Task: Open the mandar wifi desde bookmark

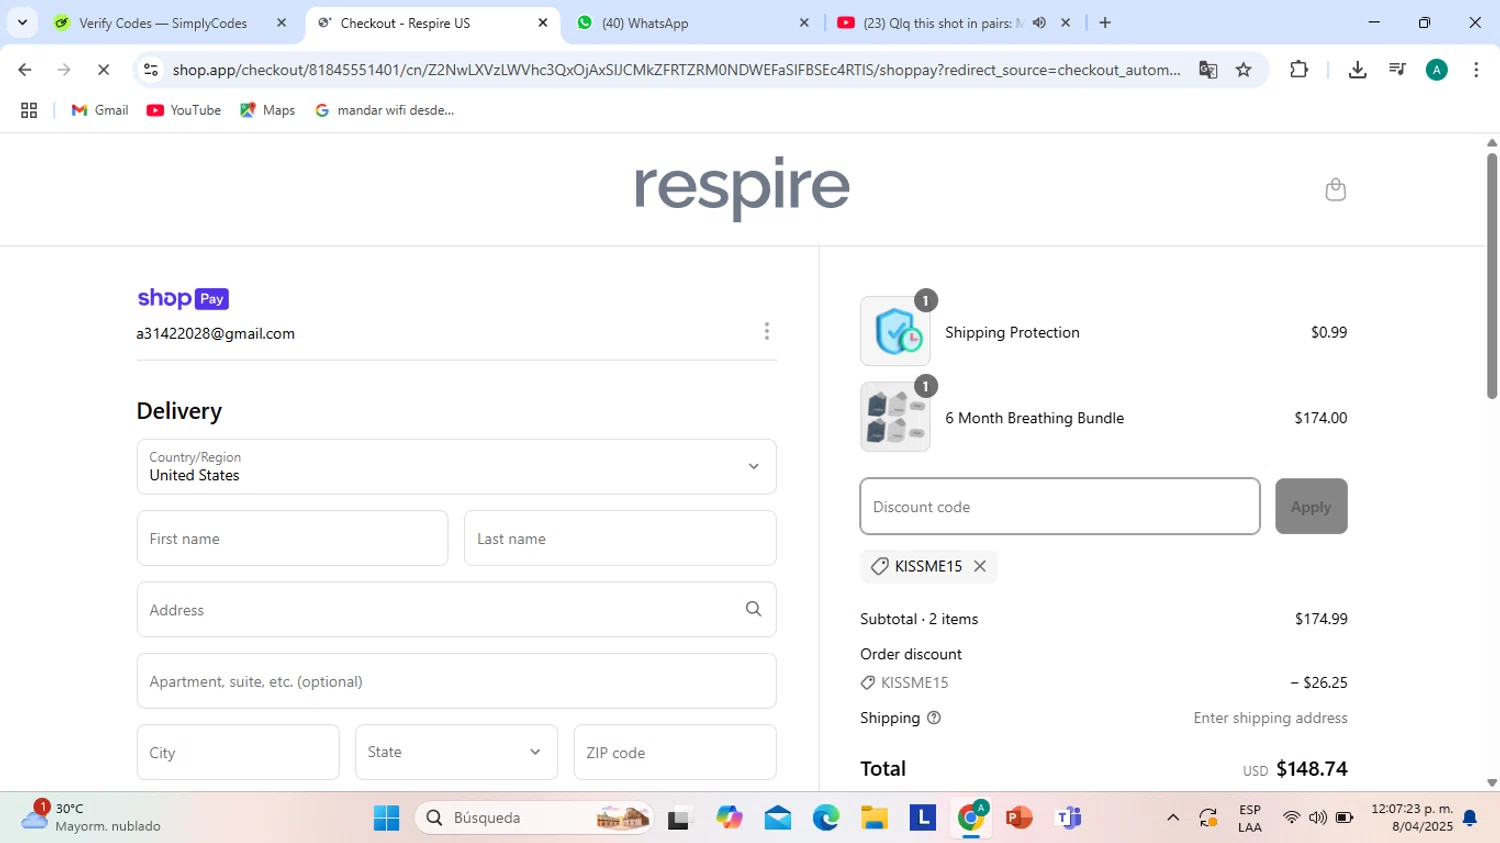Action: point(384,110)
